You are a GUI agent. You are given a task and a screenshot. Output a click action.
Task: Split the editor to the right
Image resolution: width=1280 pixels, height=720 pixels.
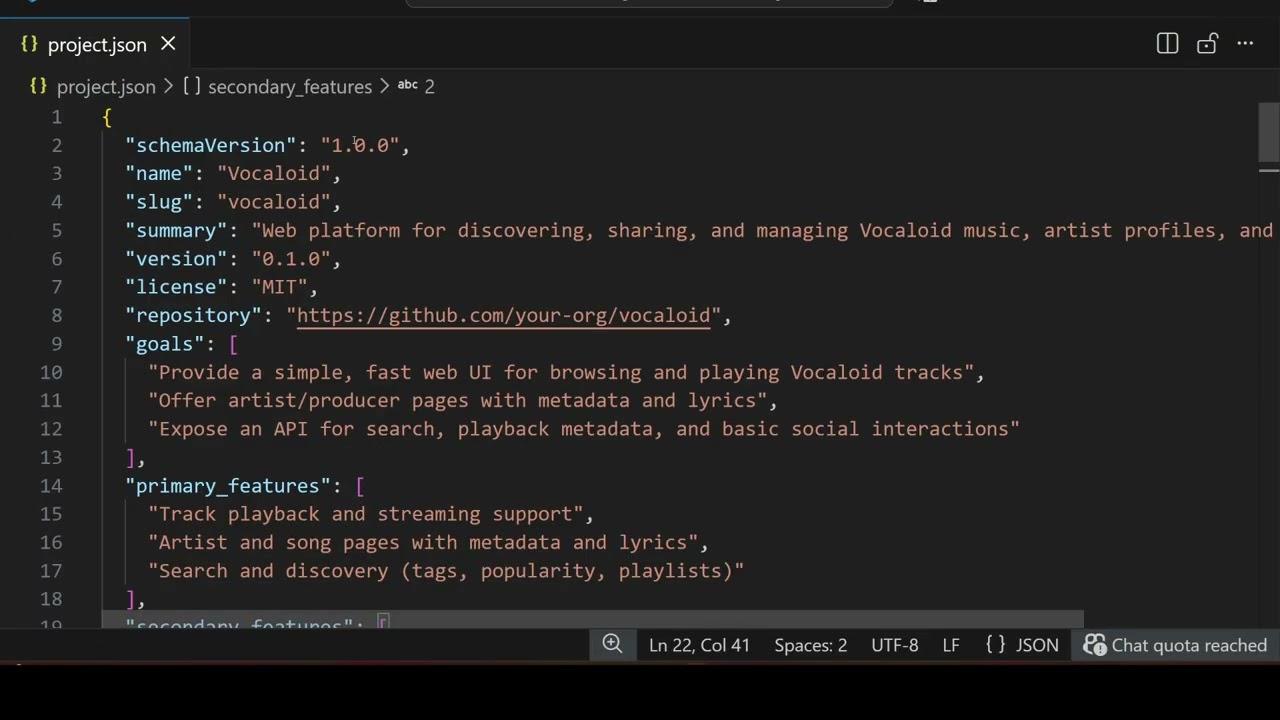click(x=1167, y=44)
